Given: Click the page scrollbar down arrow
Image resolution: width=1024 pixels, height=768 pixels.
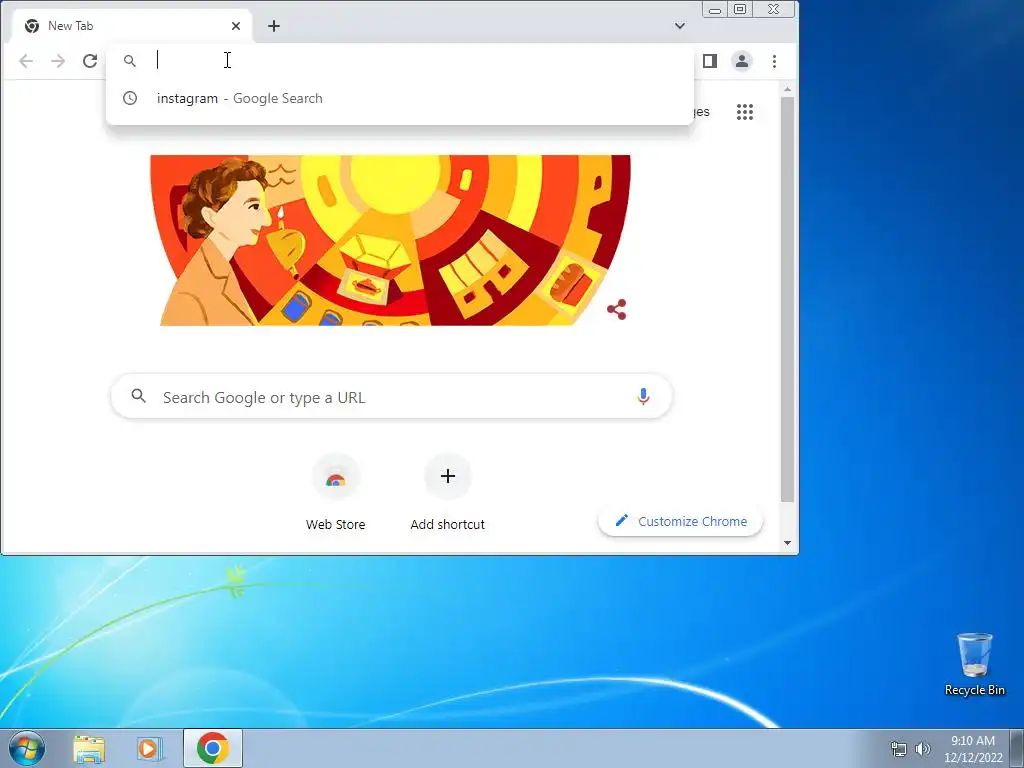Looking at the screenshot, I should click(x=788, y=543).
